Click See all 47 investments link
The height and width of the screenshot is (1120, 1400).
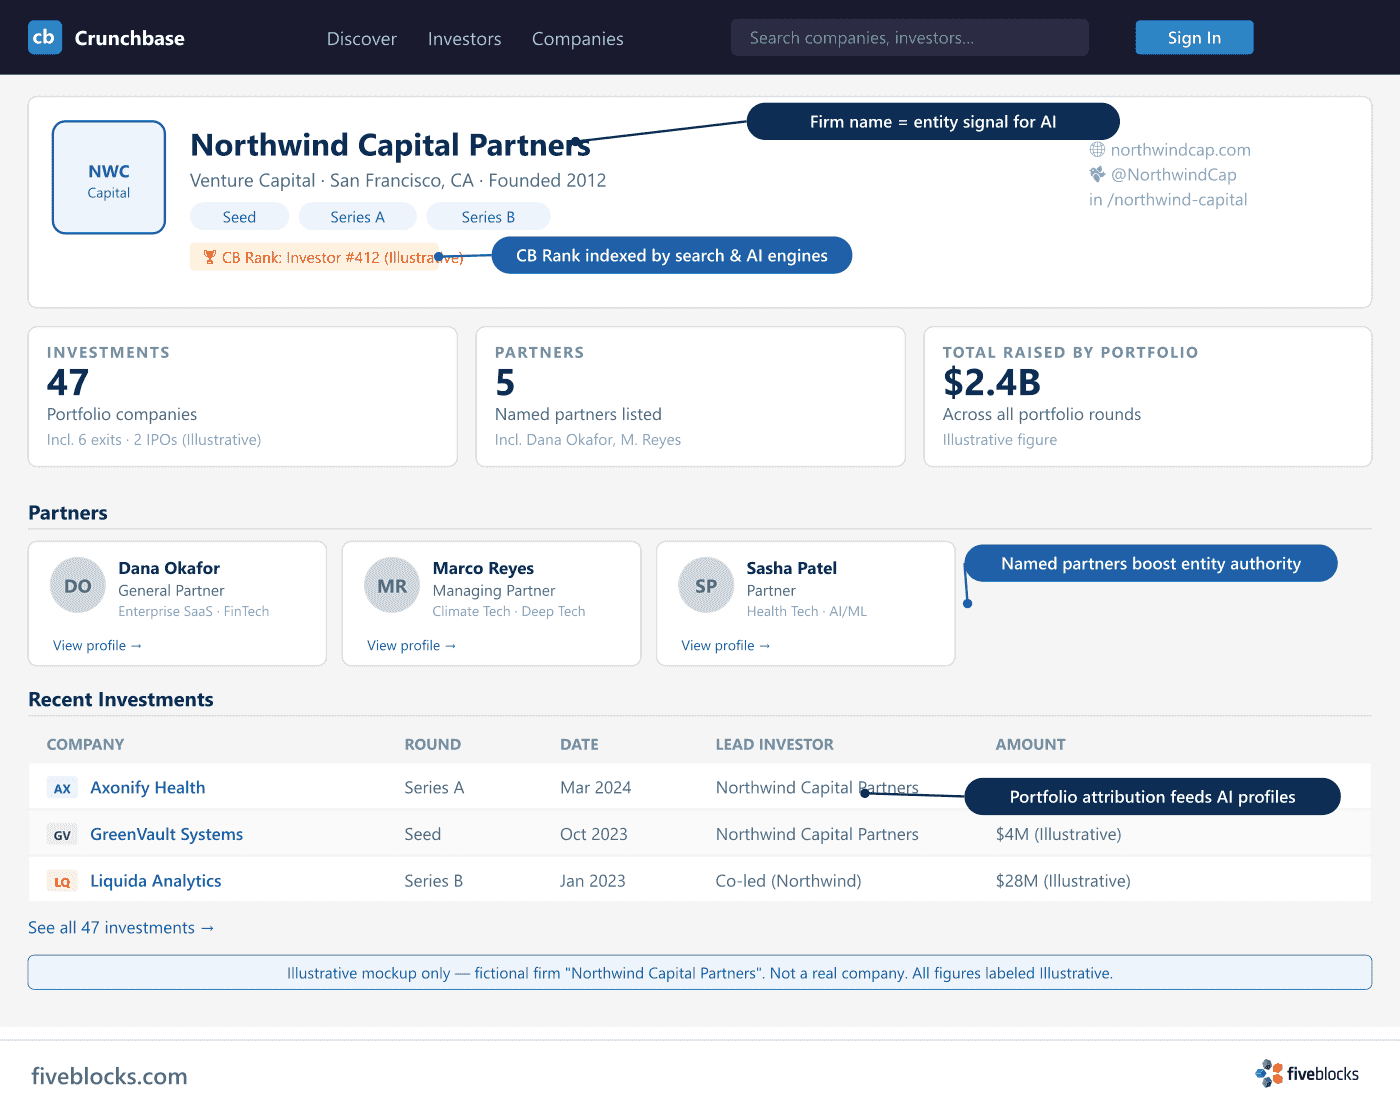tap(121, 928)
